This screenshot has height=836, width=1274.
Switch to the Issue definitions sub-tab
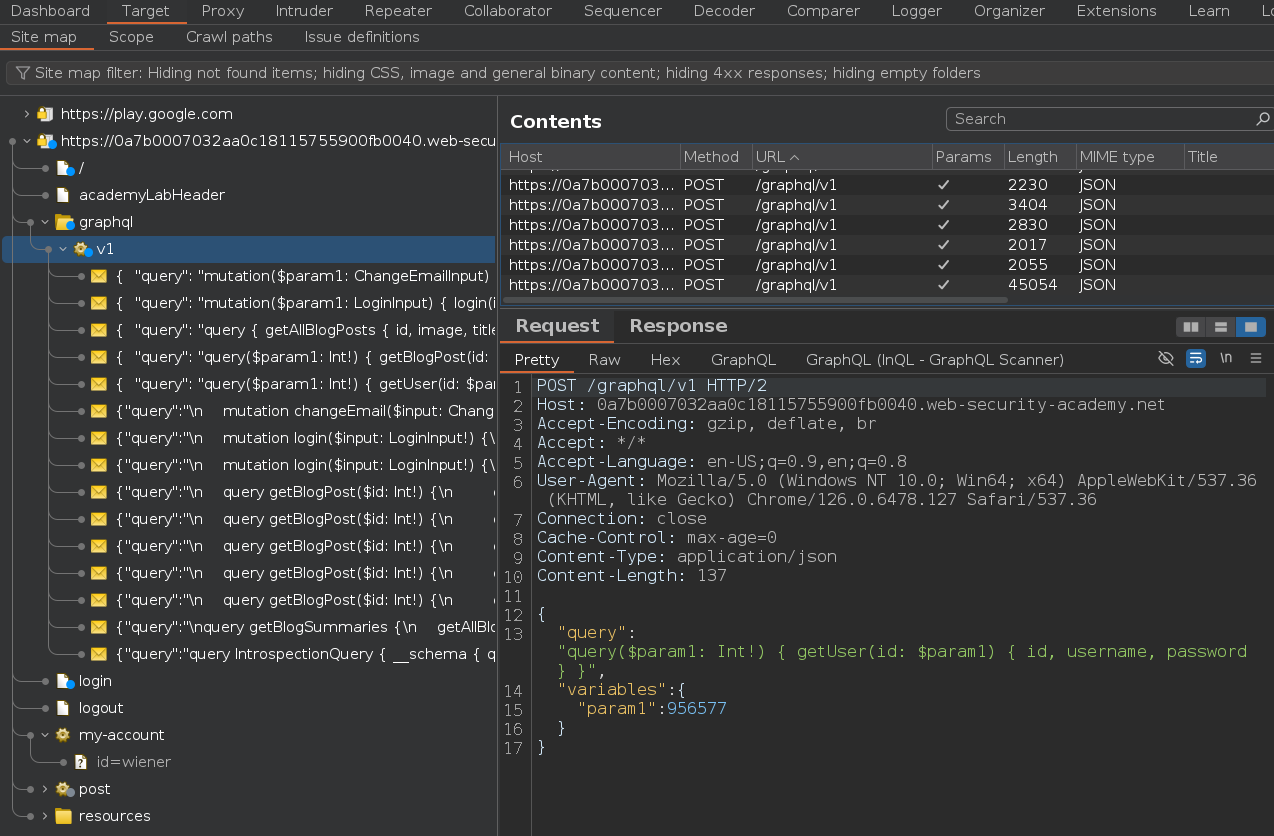coord(362,37)
